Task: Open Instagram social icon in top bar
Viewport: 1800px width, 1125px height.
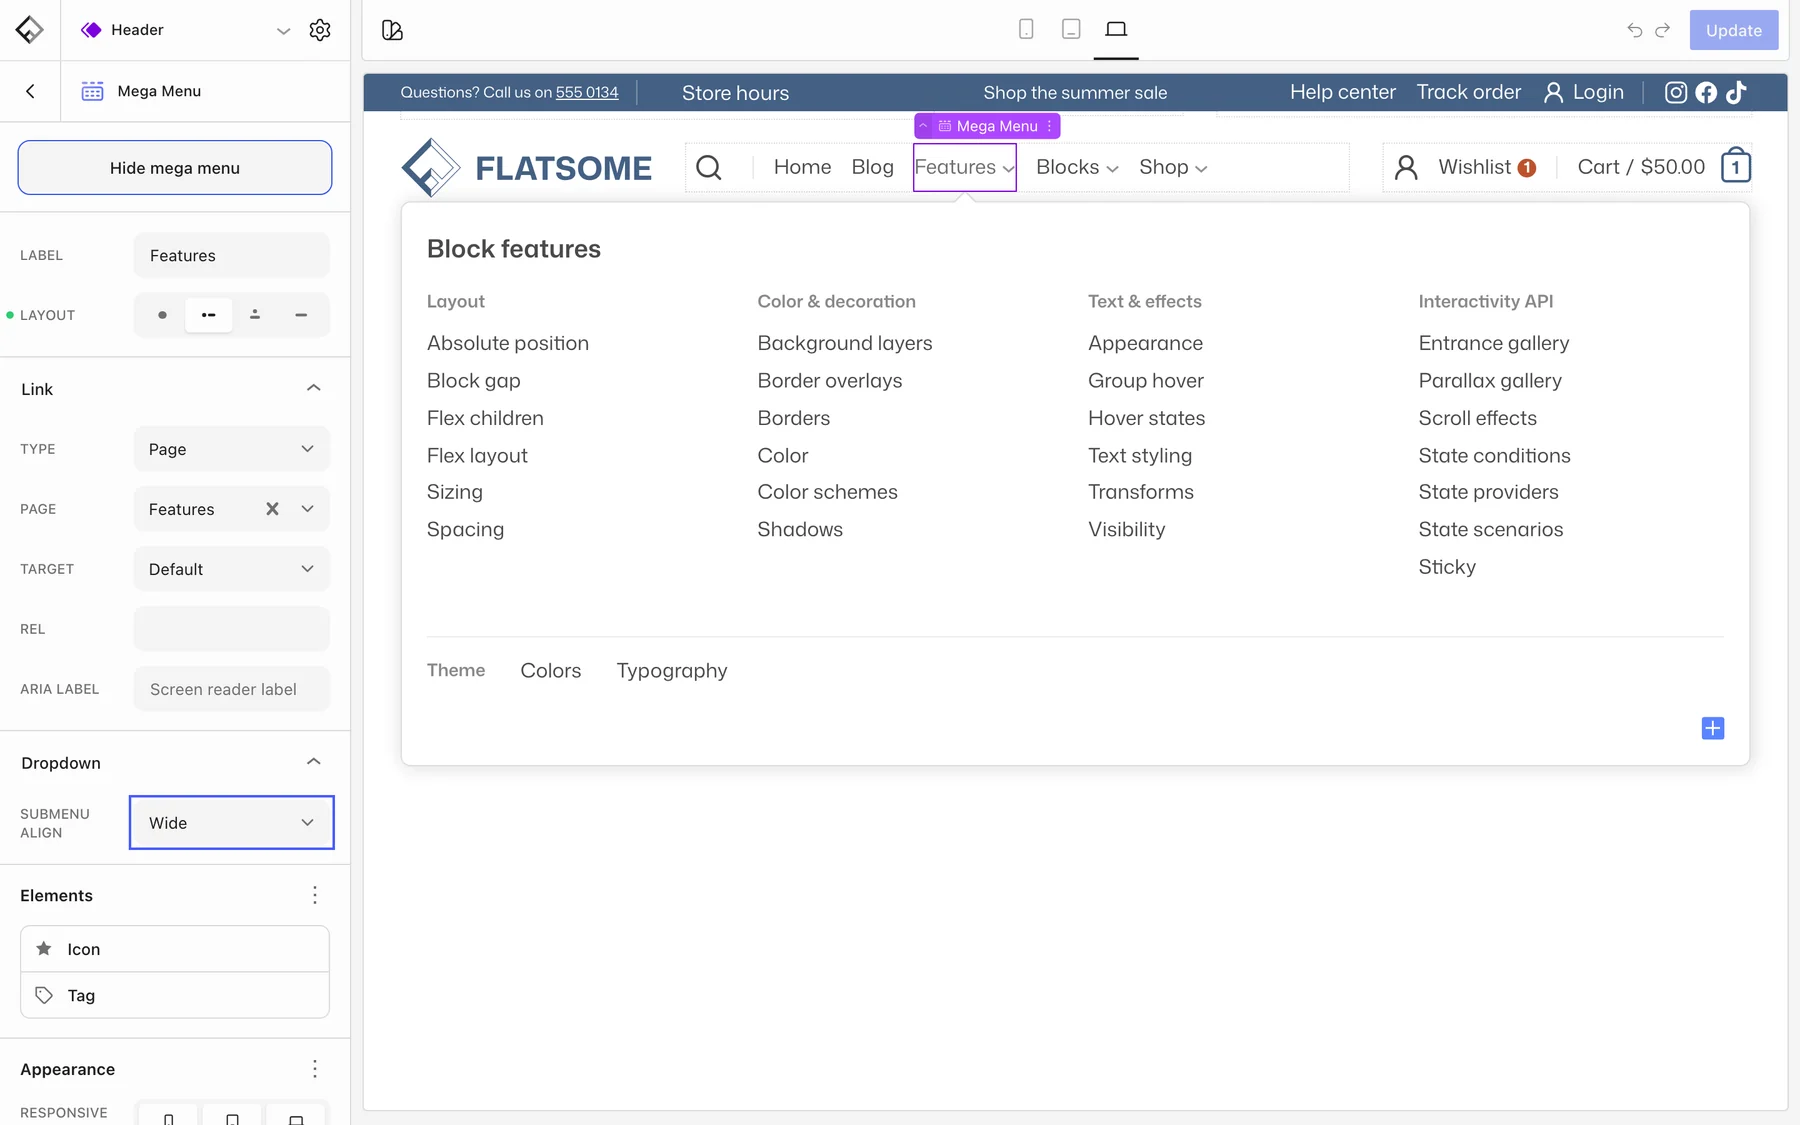Action: (x=1676, y=92)
